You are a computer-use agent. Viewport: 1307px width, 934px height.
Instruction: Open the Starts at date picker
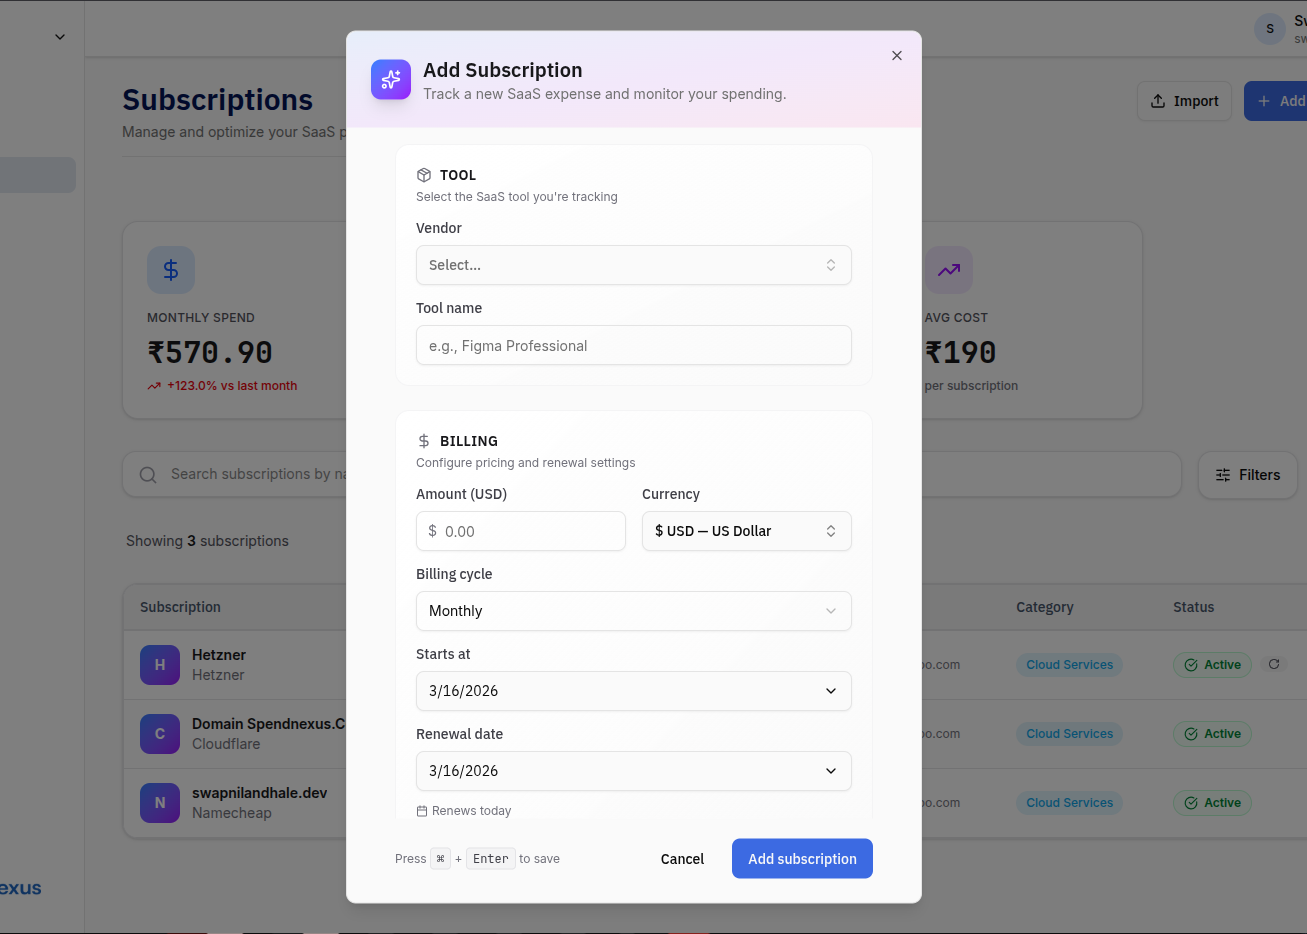633,691
